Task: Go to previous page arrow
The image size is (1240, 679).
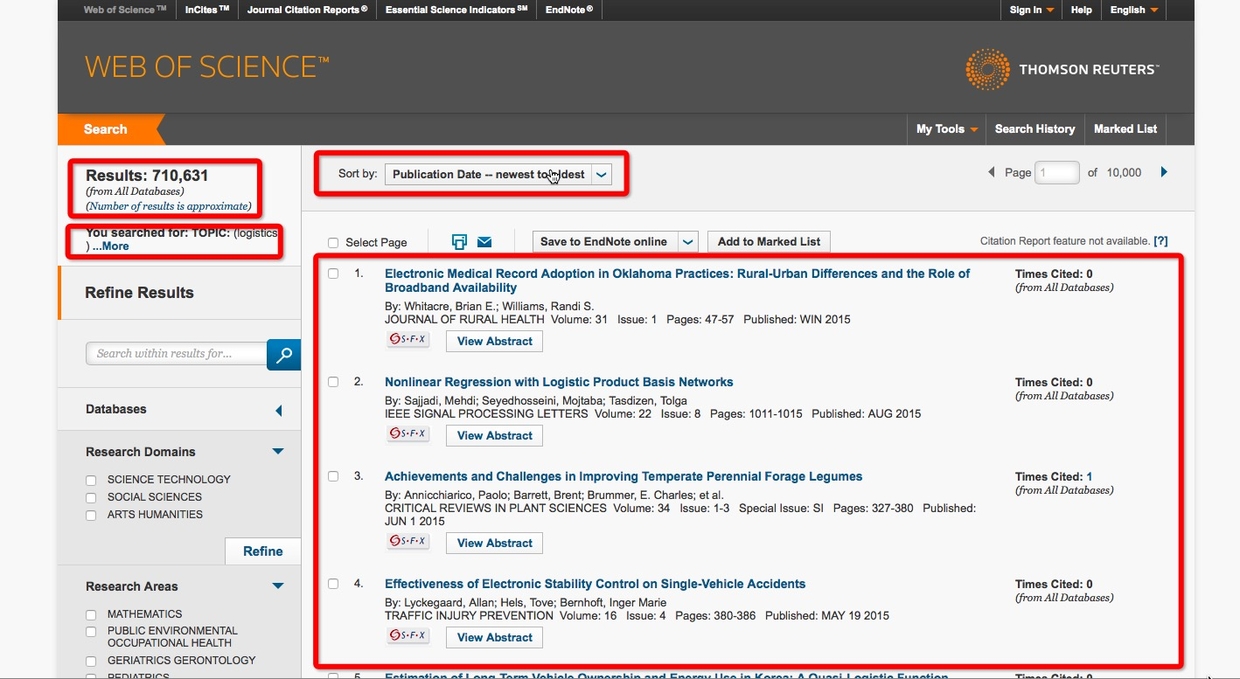Action: 991,172
